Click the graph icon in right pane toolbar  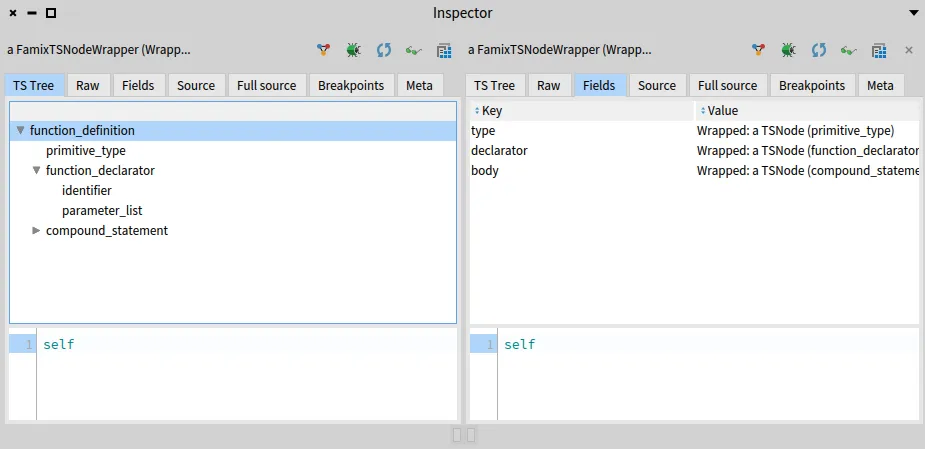pyautogui.click(x=758, y=50)
